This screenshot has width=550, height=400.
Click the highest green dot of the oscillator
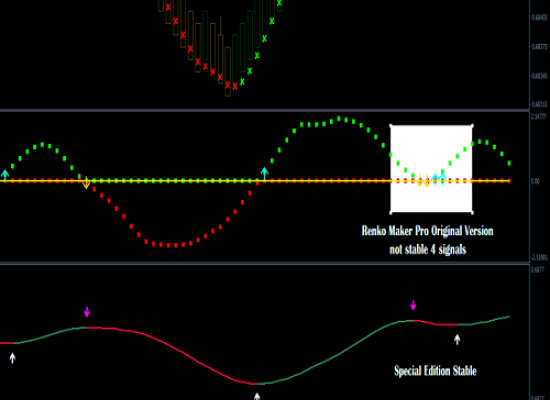click(339, 119)
